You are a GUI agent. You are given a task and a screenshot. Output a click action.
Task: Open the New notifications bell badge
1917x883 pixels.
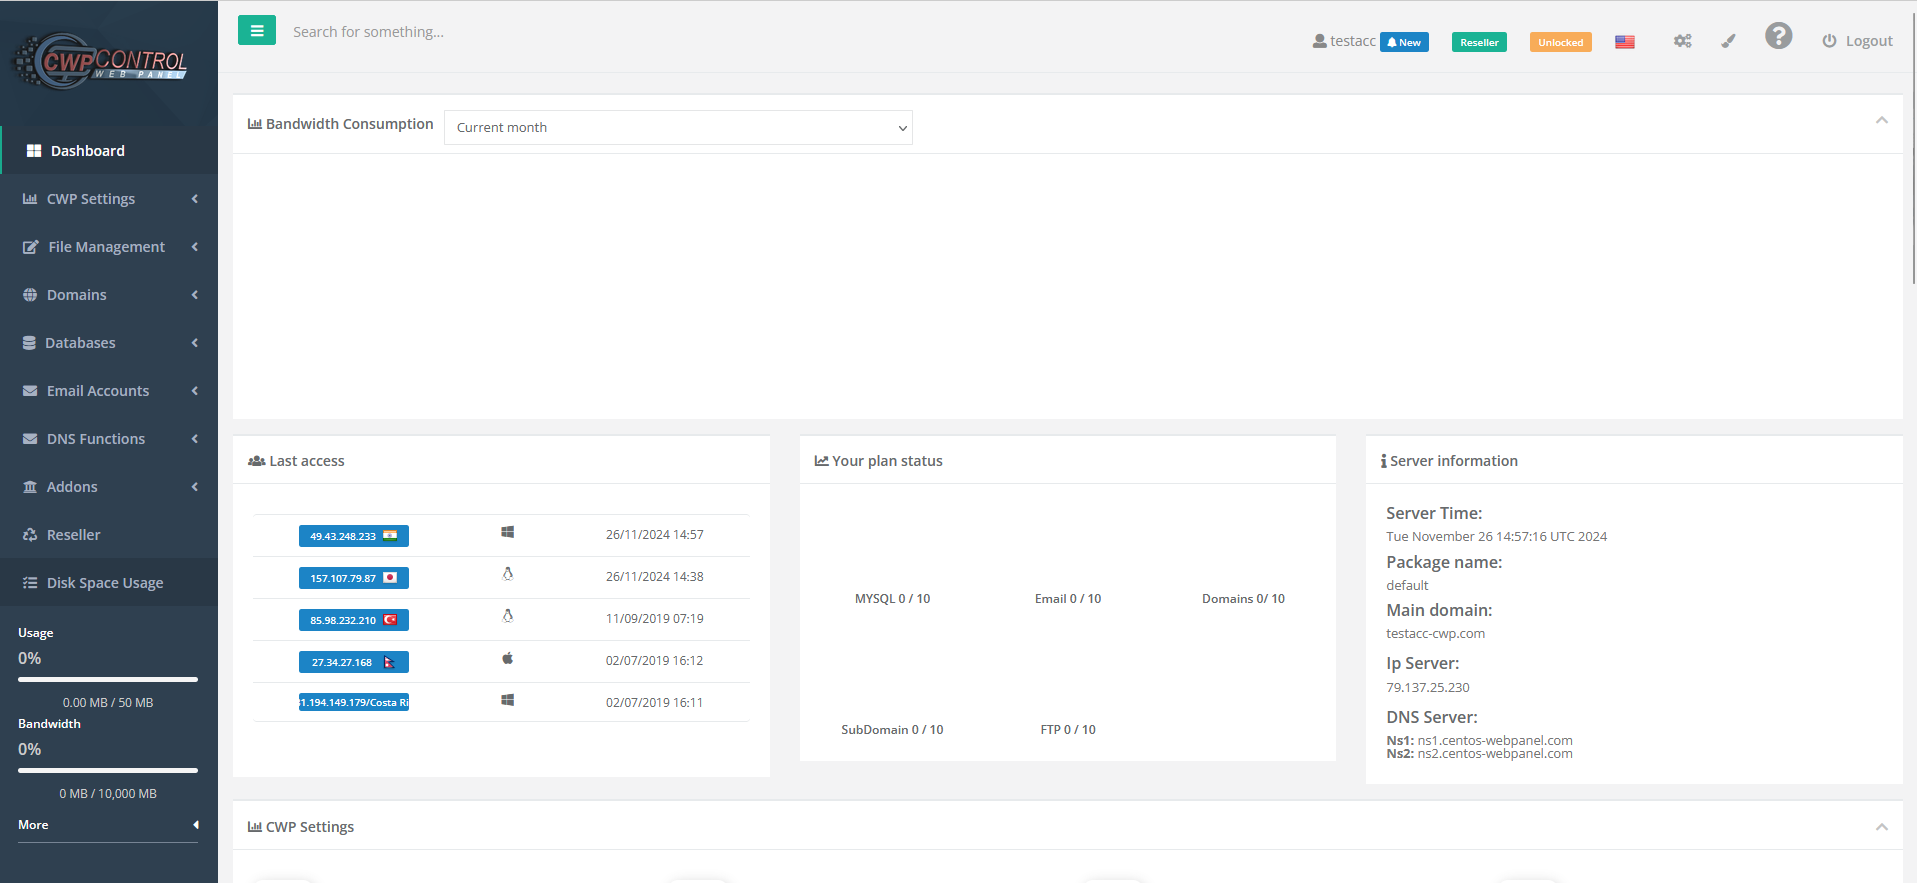point(1404,42)
